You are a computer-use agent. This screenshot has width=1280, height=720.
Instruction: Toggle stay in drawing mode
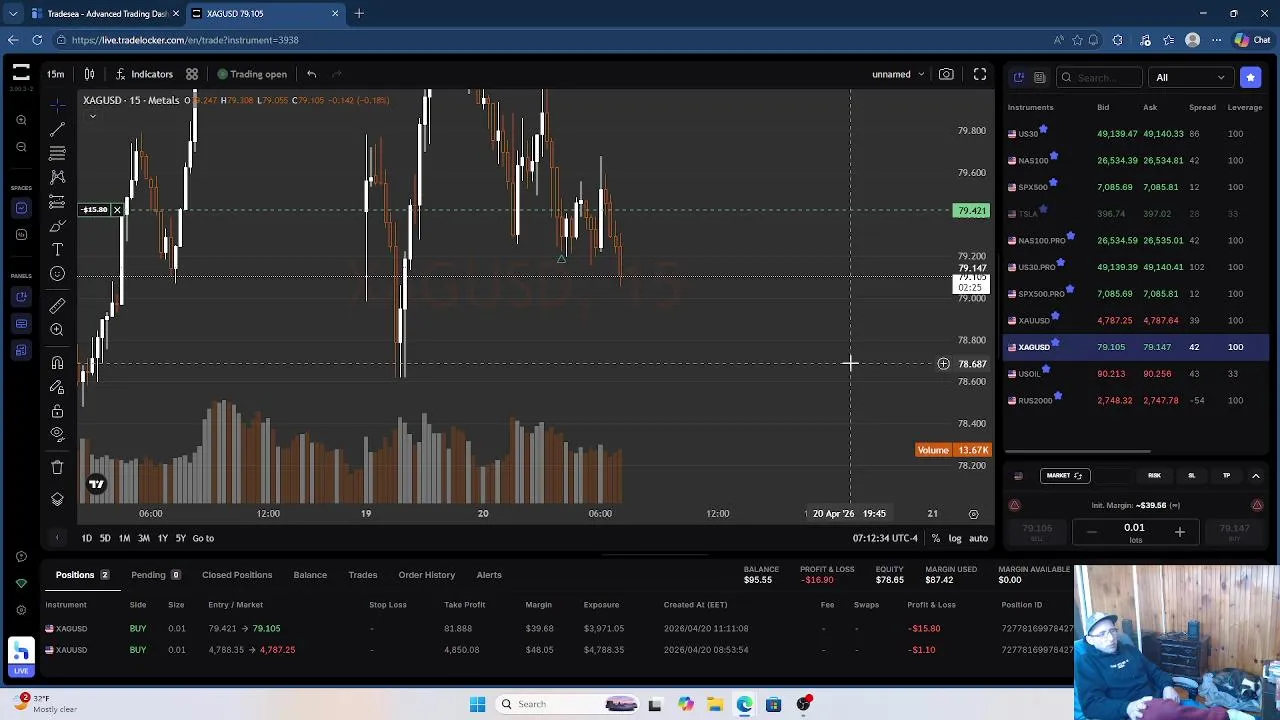(57, 387)
